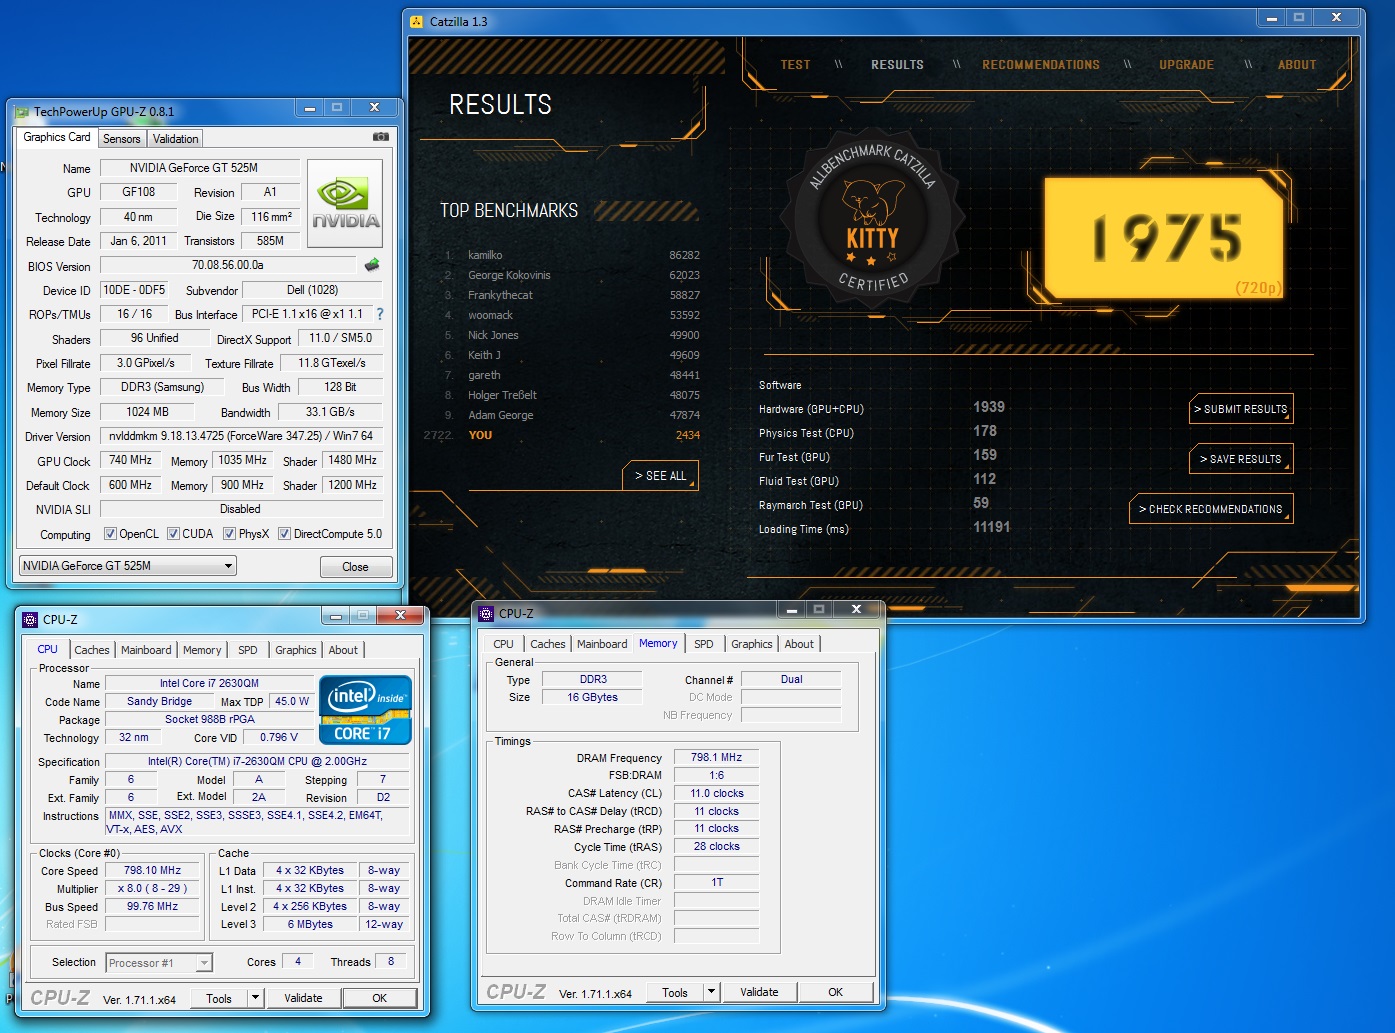Click the NVIDIA SLI field showing Disabled
The image size is (1395, 1033).
click(x=241, y=509)
